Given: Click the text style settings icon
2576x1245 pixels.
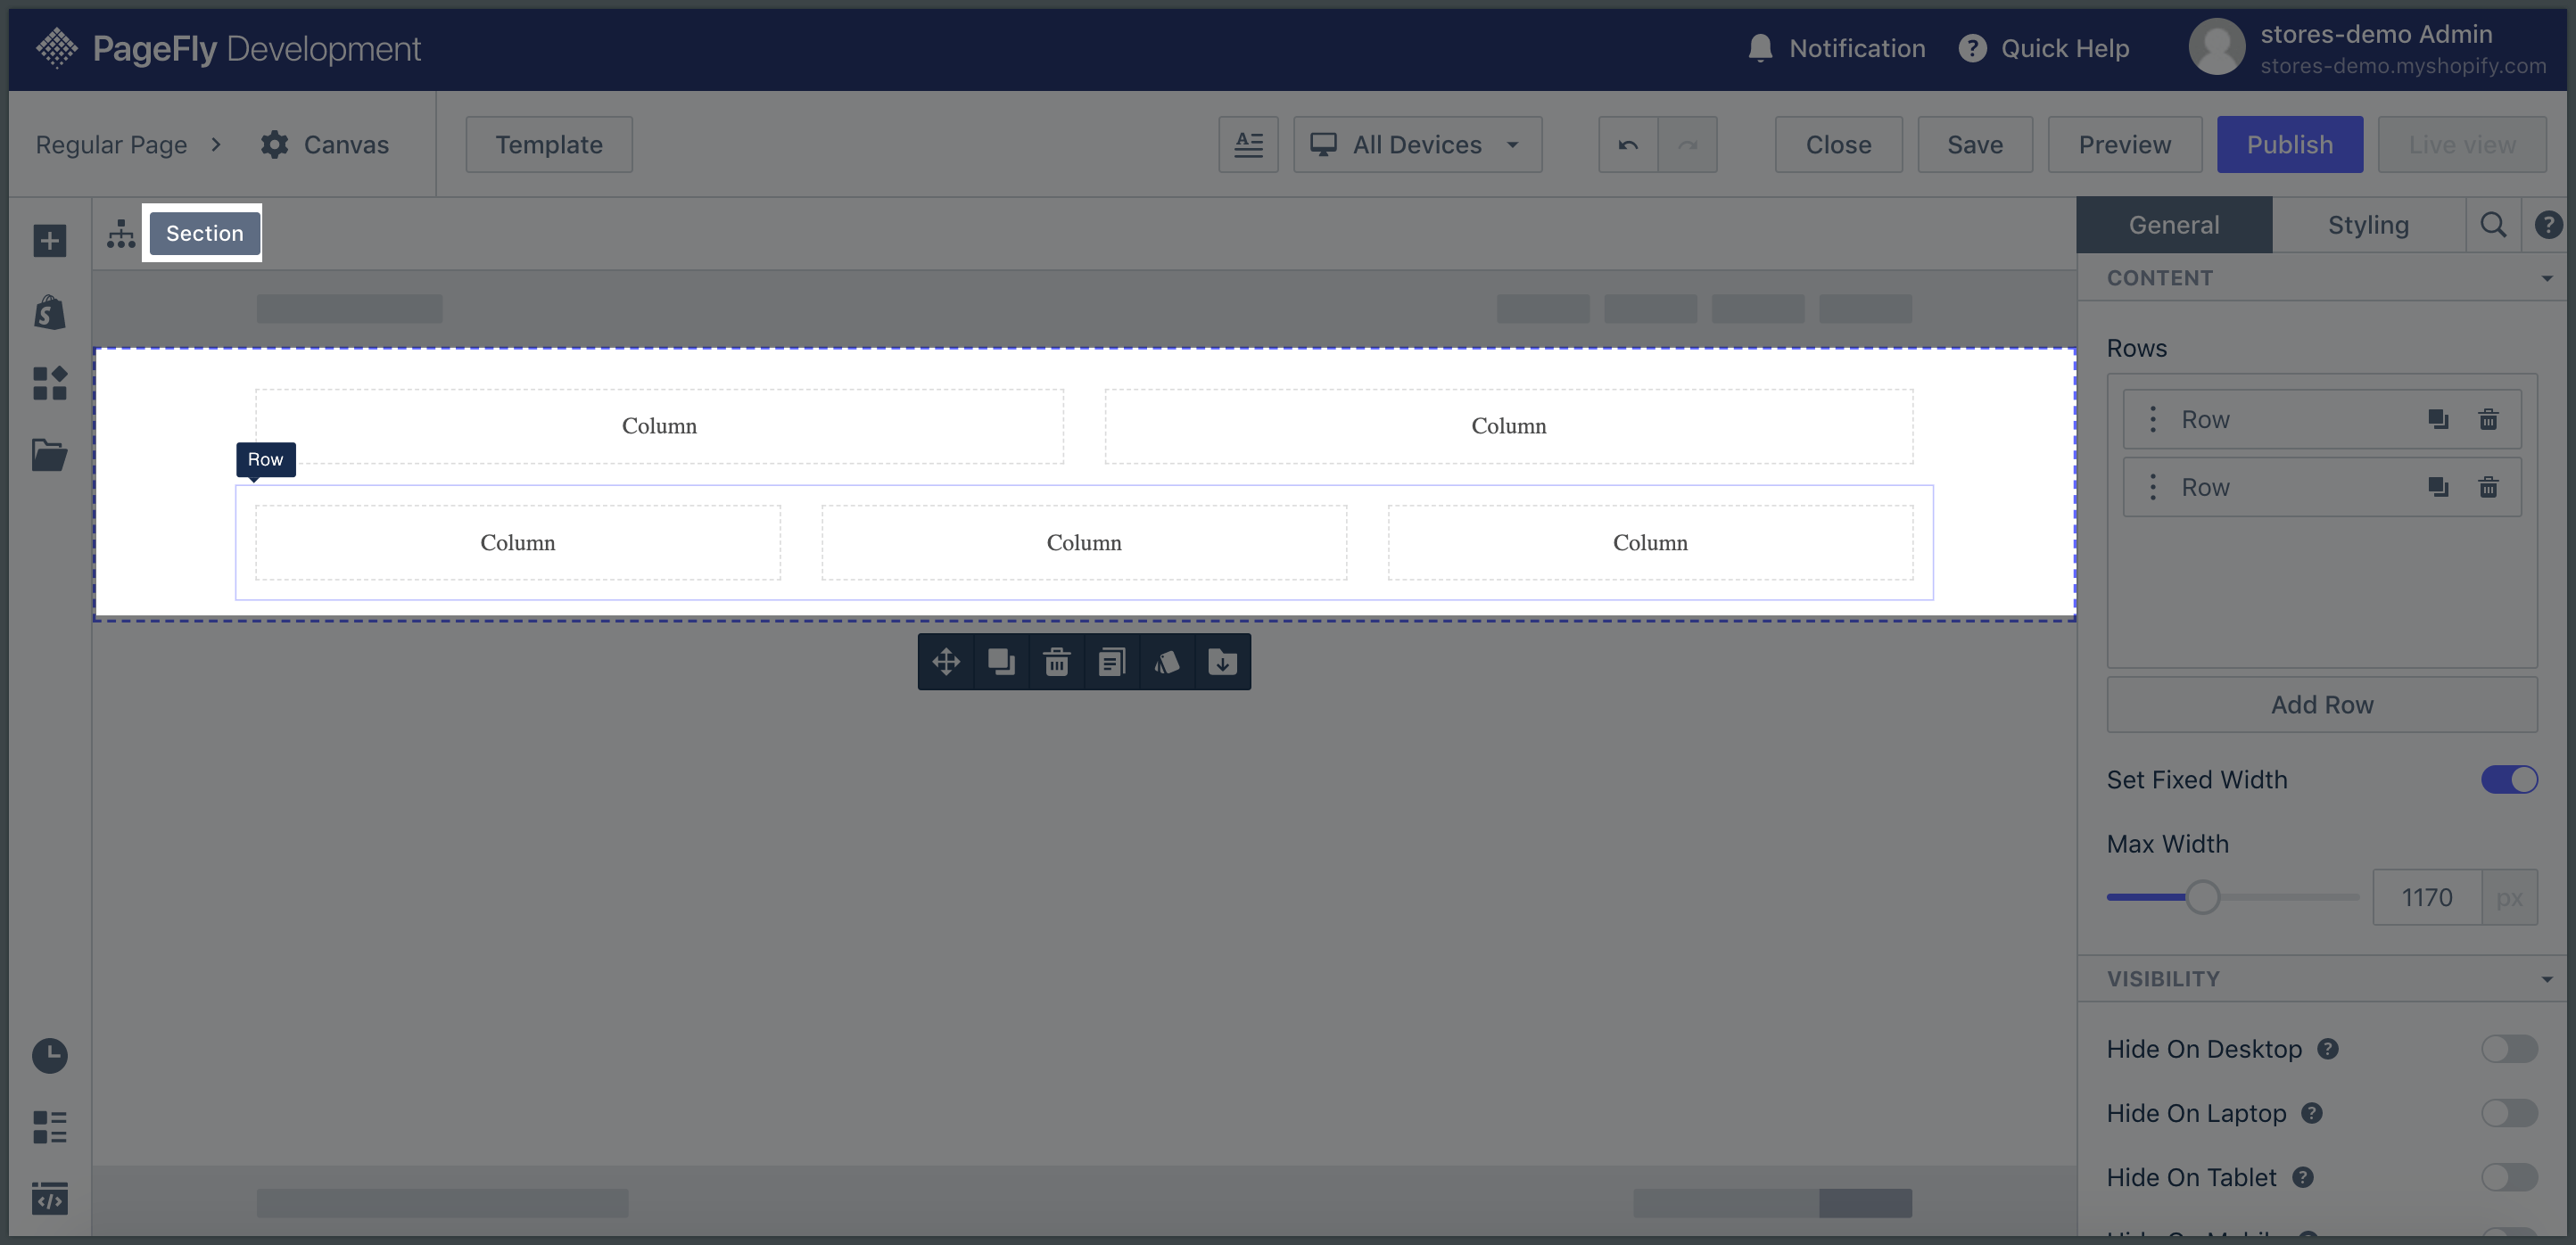Looking at the screenshot, I should (x=1248, y=144).
